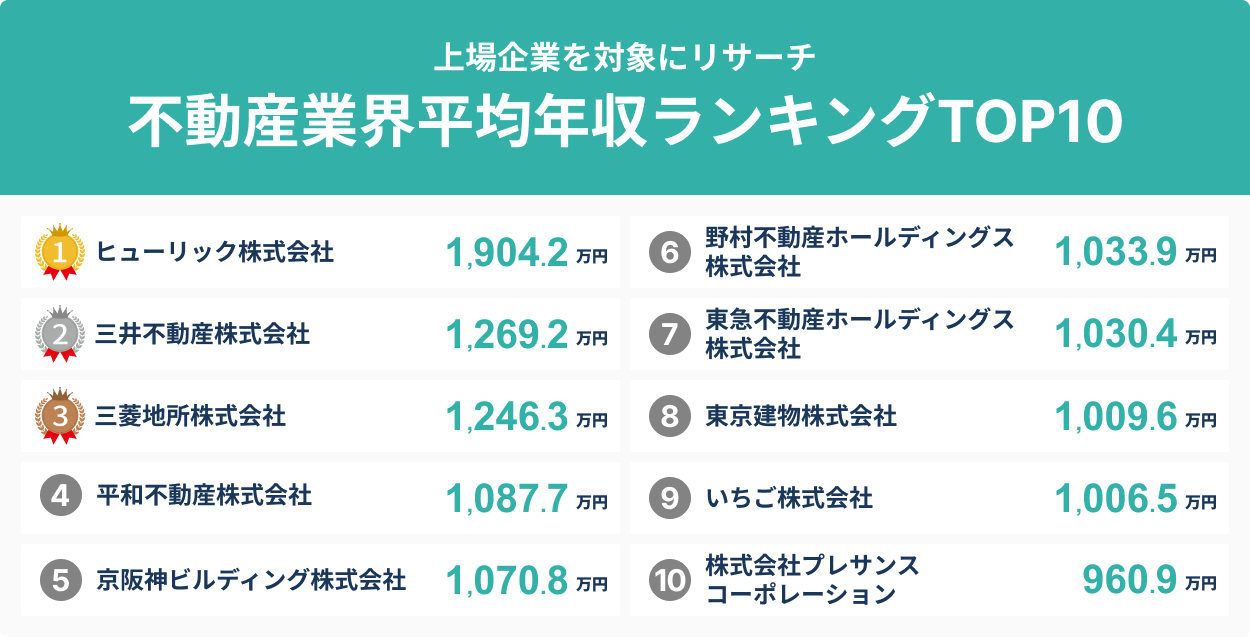Click 野村不動産ホールディングス株式会社 company name

(859, 252)
